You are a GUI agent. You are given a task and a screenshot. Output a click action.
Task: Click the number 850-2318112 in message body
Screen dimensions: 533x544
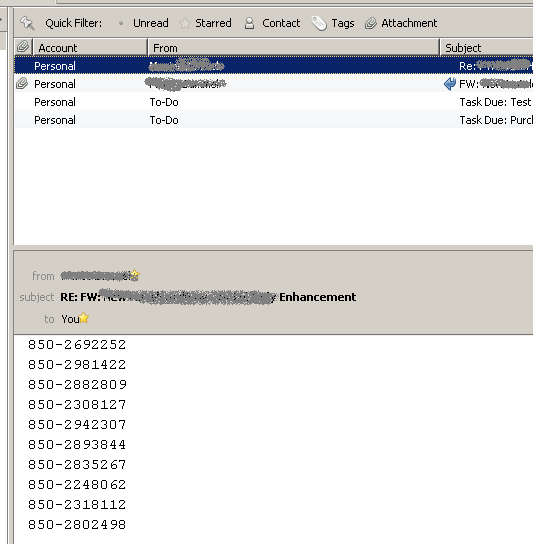(x=77, y=504)
